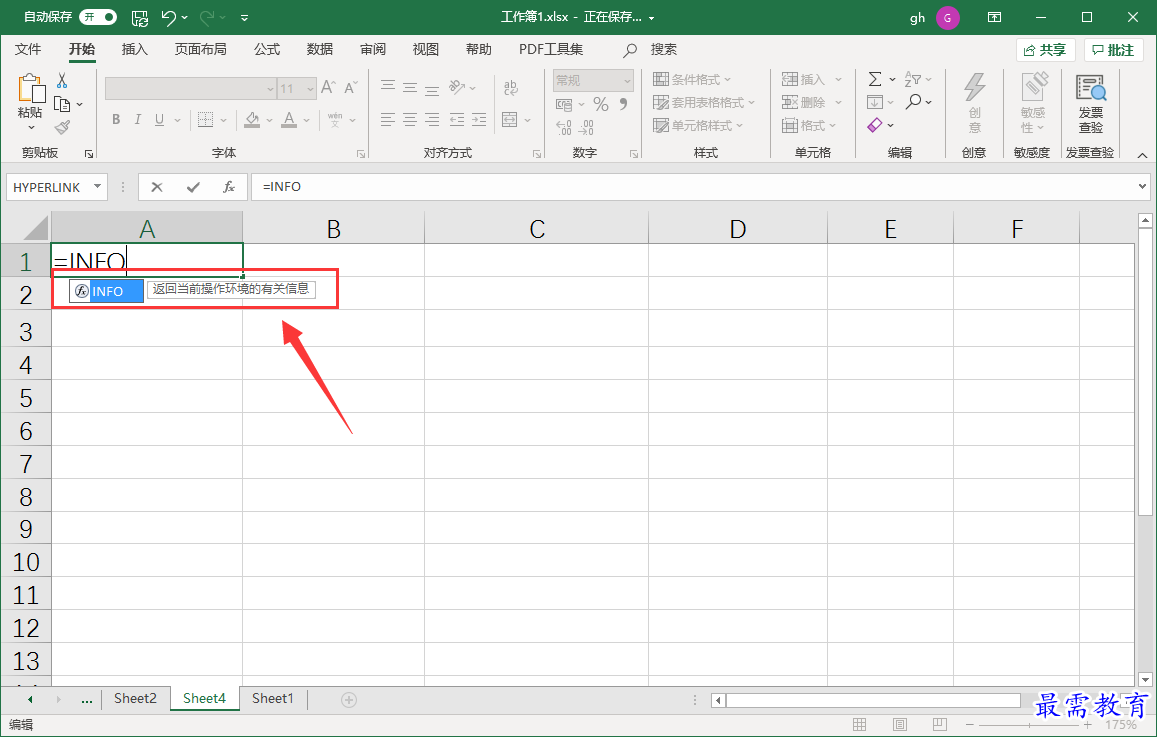Screen dimensions: 1157x737
Task: Select the INFO function suggestion
Action: [x=107, y=291]
